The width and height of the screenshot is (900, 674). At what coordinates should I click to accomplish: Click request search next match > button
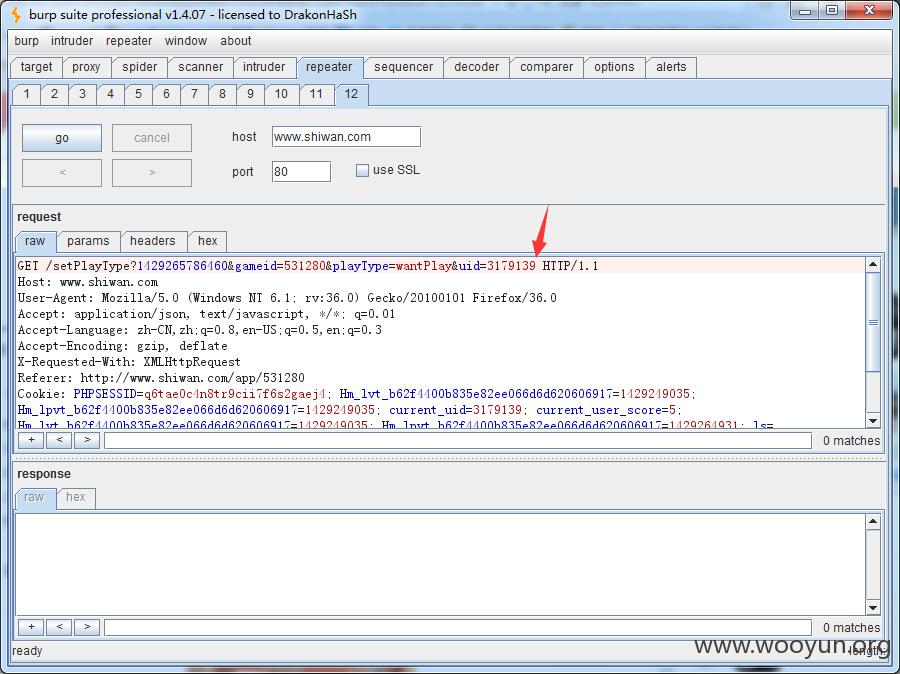coord(87,440)
